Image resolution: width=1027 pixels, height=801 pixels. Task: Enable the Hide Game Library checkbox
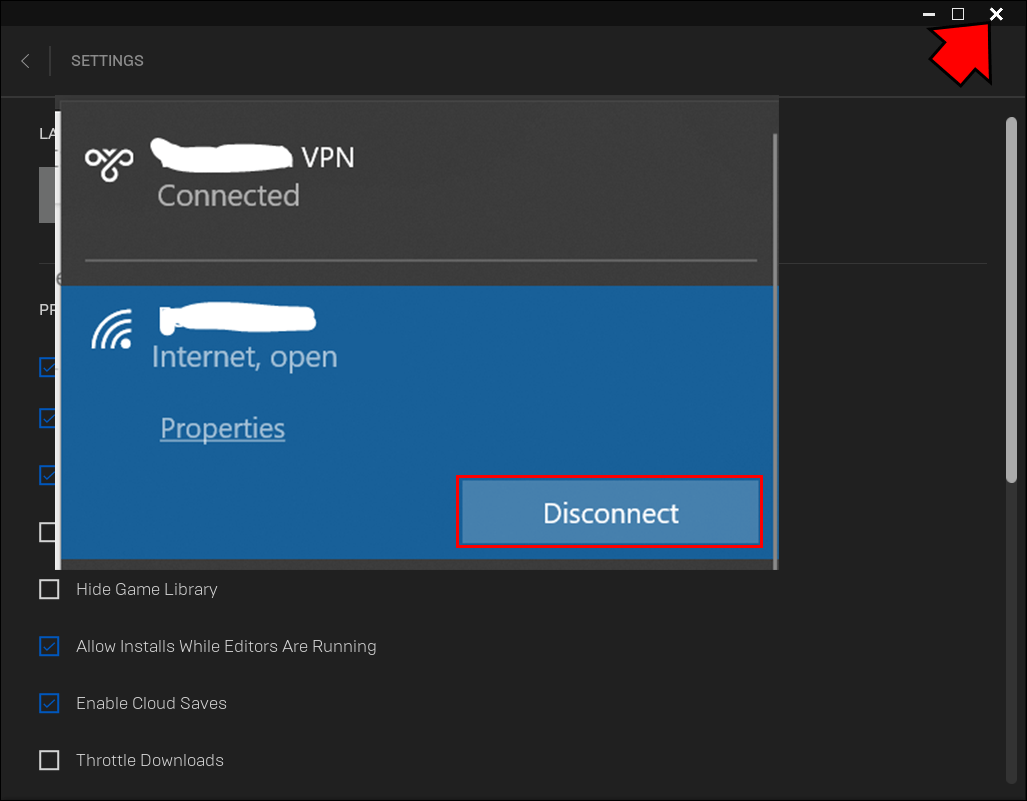49,589
